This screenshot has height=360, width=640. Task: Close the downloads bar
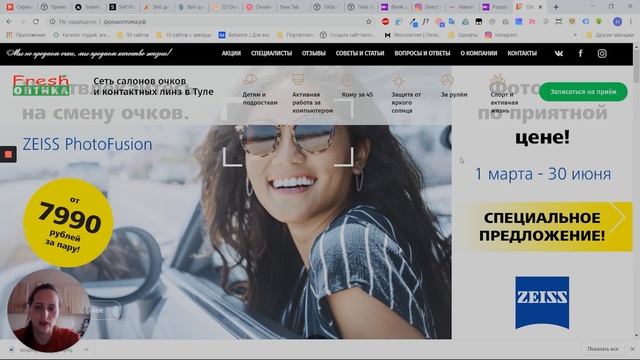pos(632,349)
